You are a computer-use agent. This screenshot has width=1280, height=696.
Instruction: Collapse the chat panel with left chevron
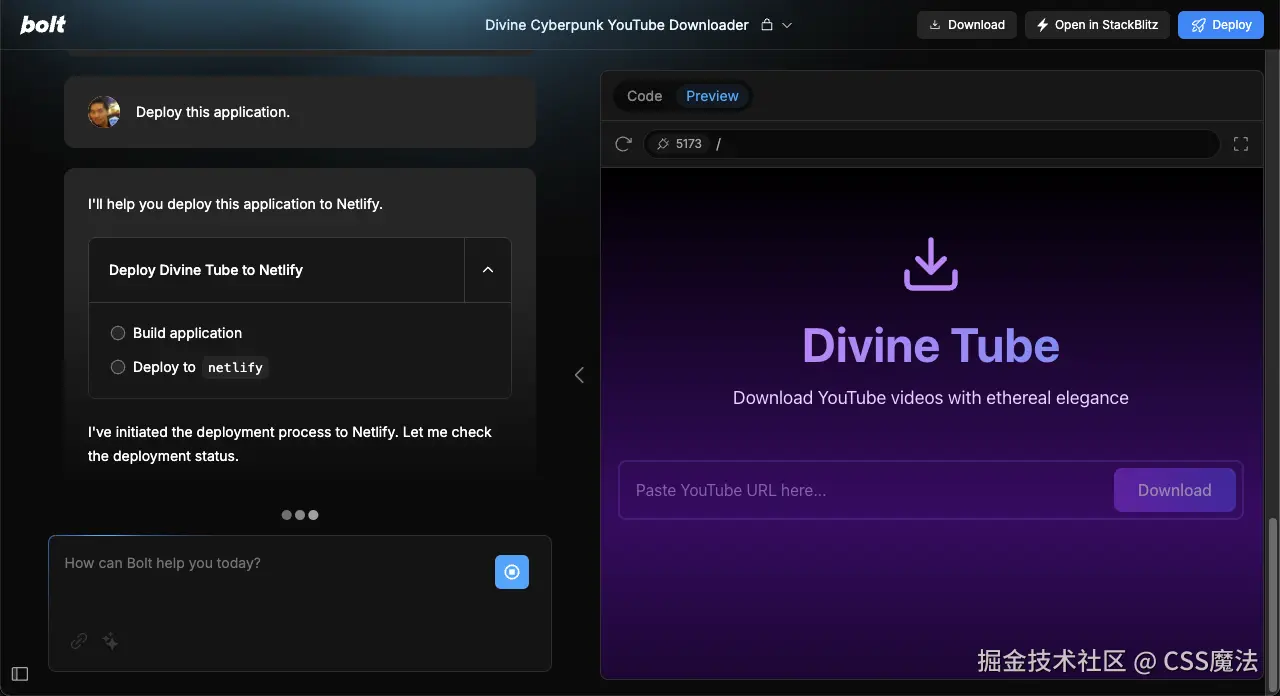[x=579, y=375]
